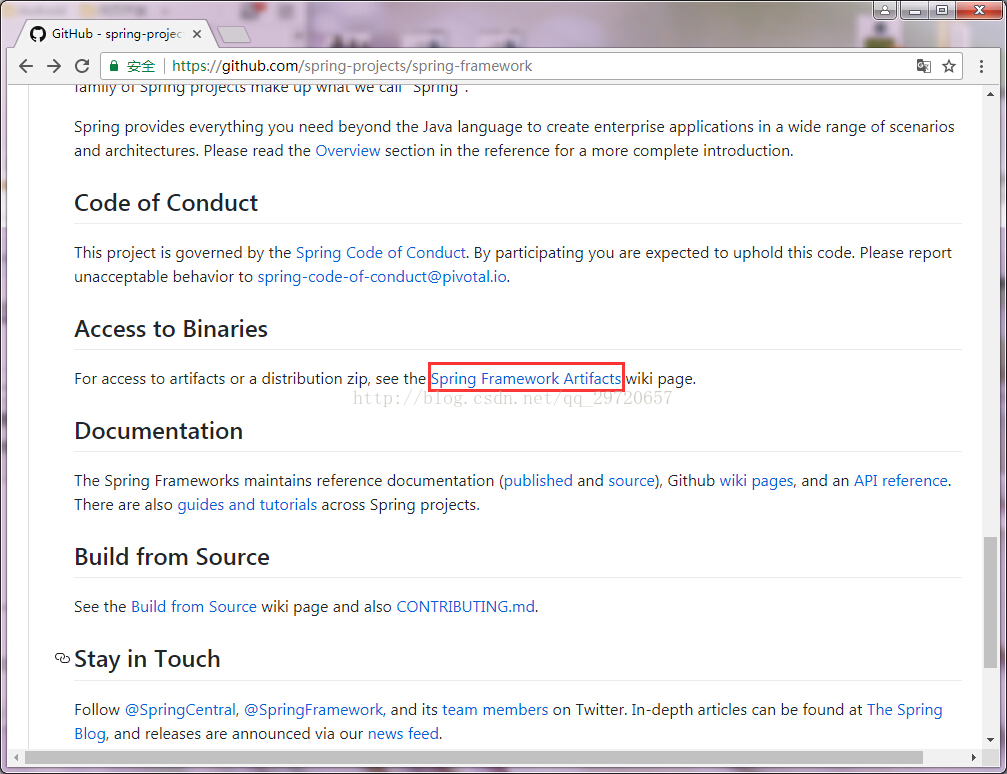
Task: Bookmark this page with the star icon
Action: pyautogui.click(x=949, y=66)
